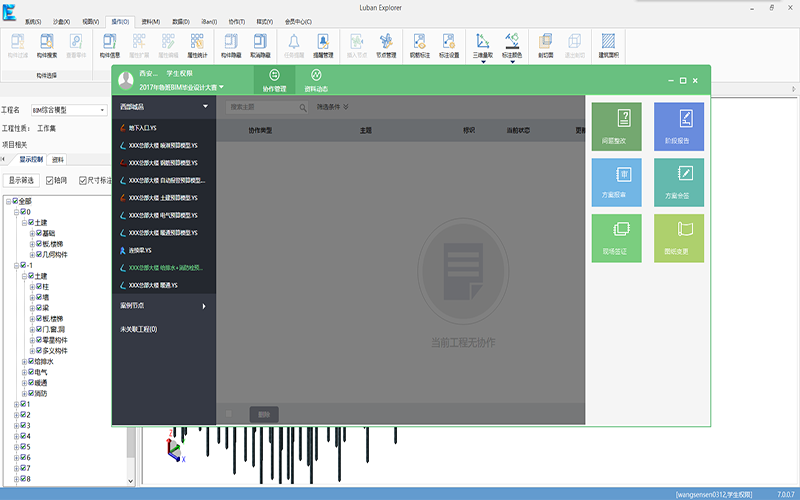Switch to the 资料 tab in the left panel
Image resolution: width=800 pixels, height=500 pixels.
pyautogui.click(x=58, y=160)
